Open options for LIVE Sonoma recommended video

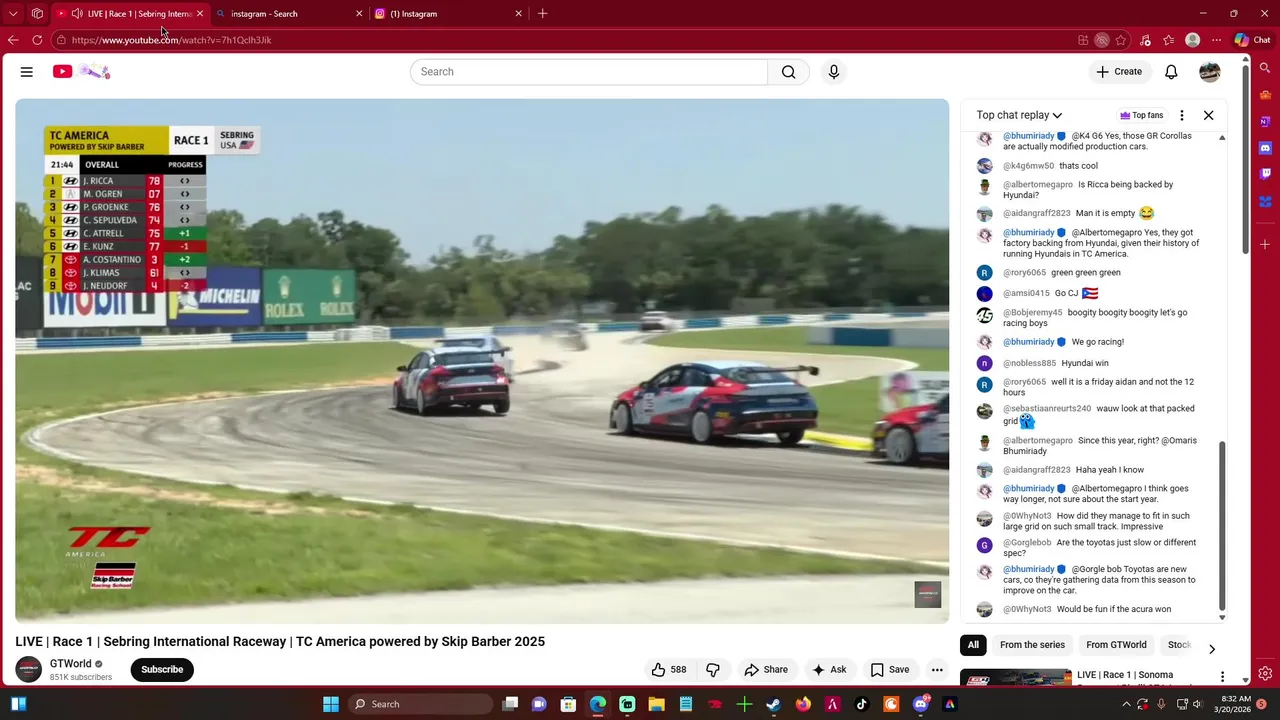(x=1222, y=676)
